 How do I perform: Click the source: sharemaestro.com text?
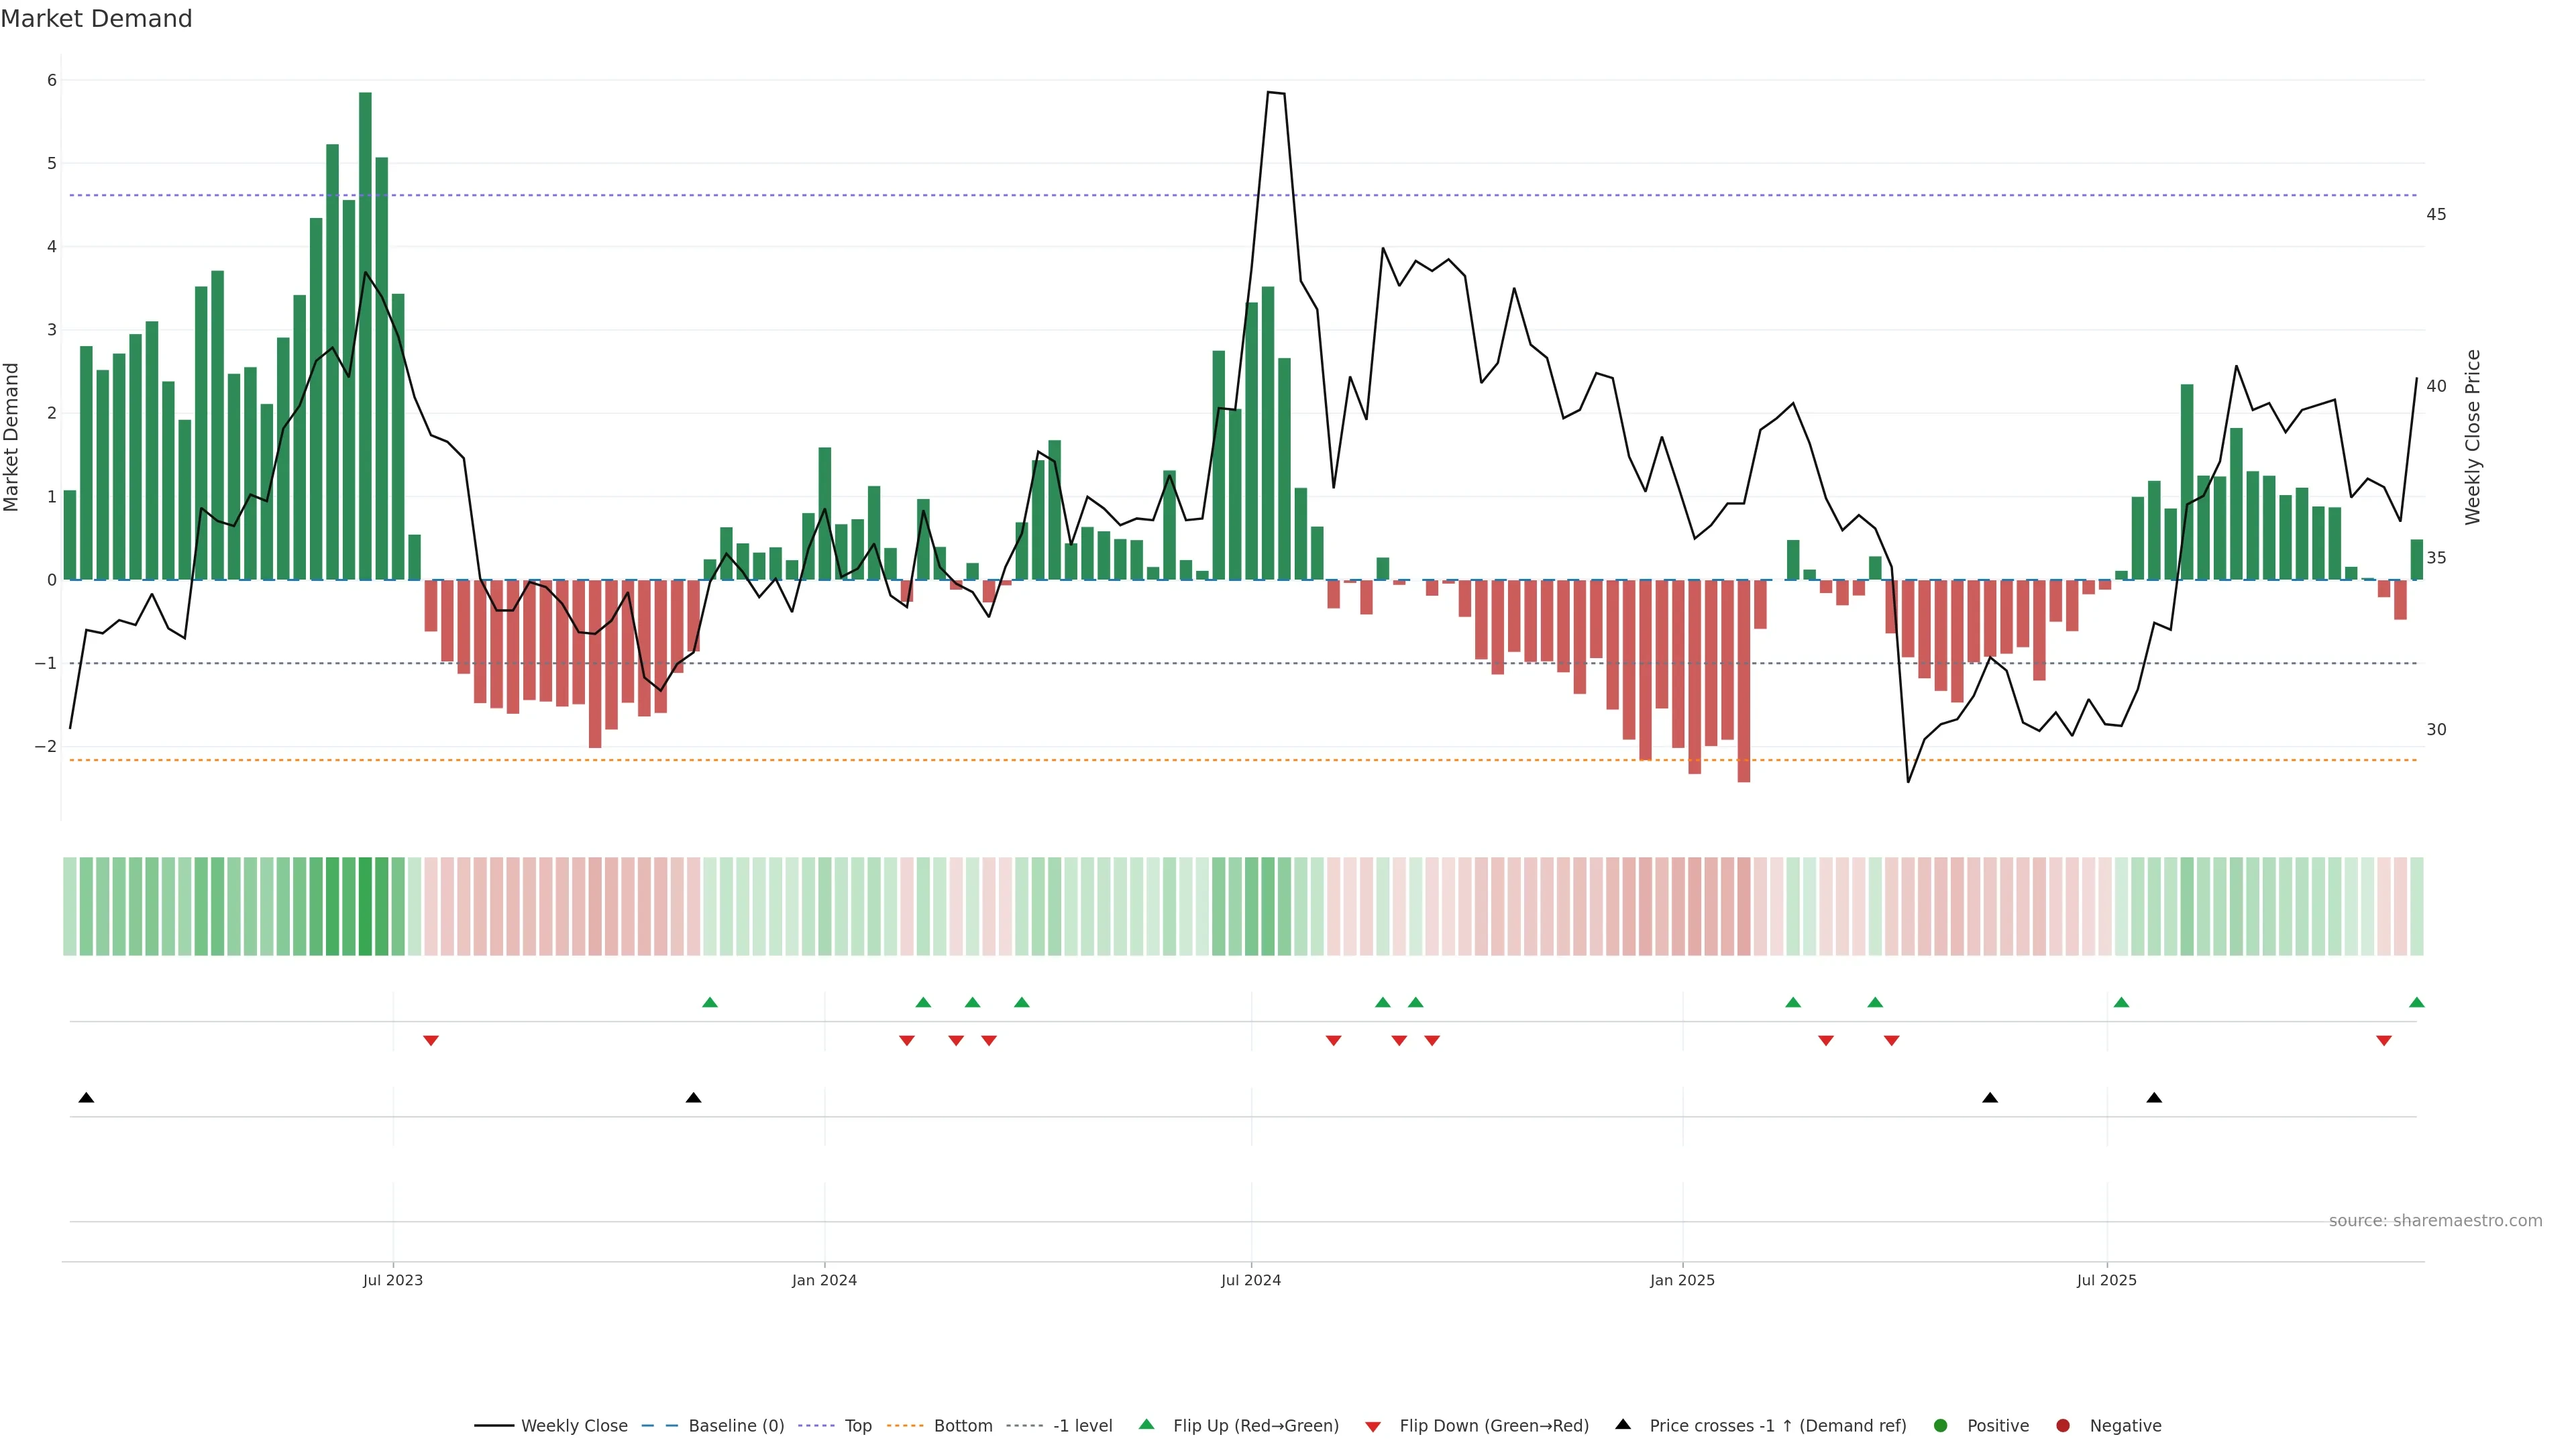click(2435, 1221)
